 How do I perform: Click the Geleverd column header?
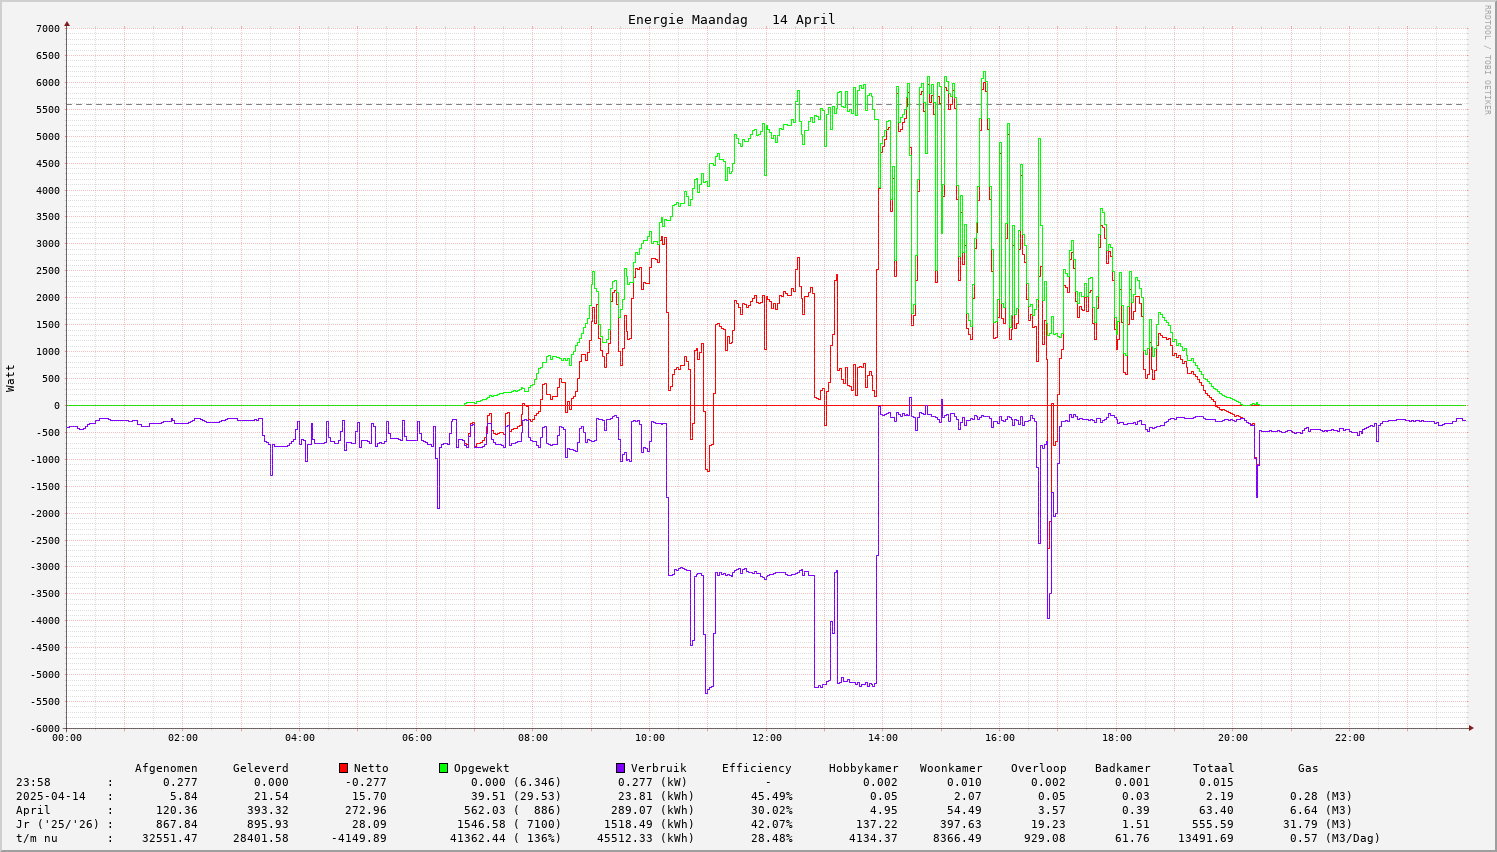[260, 768]
